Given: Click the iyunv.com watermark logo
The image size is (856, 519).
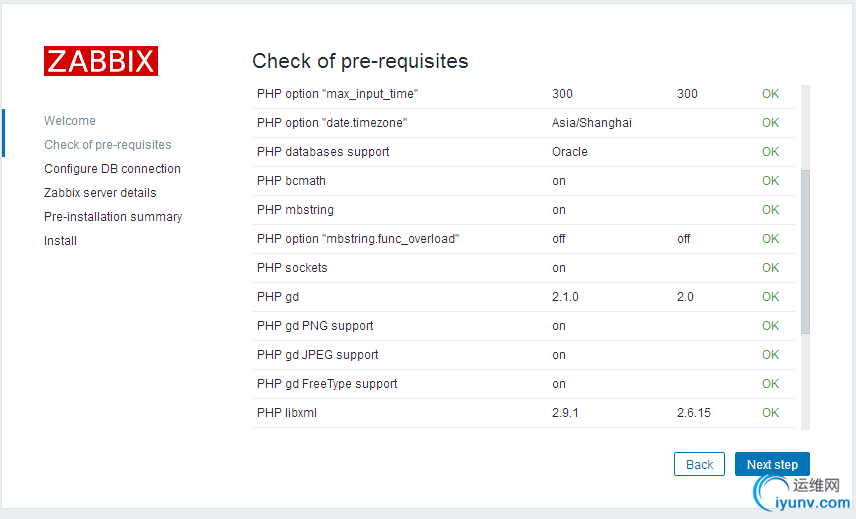Looking at the screenshot, I should 802,493.
